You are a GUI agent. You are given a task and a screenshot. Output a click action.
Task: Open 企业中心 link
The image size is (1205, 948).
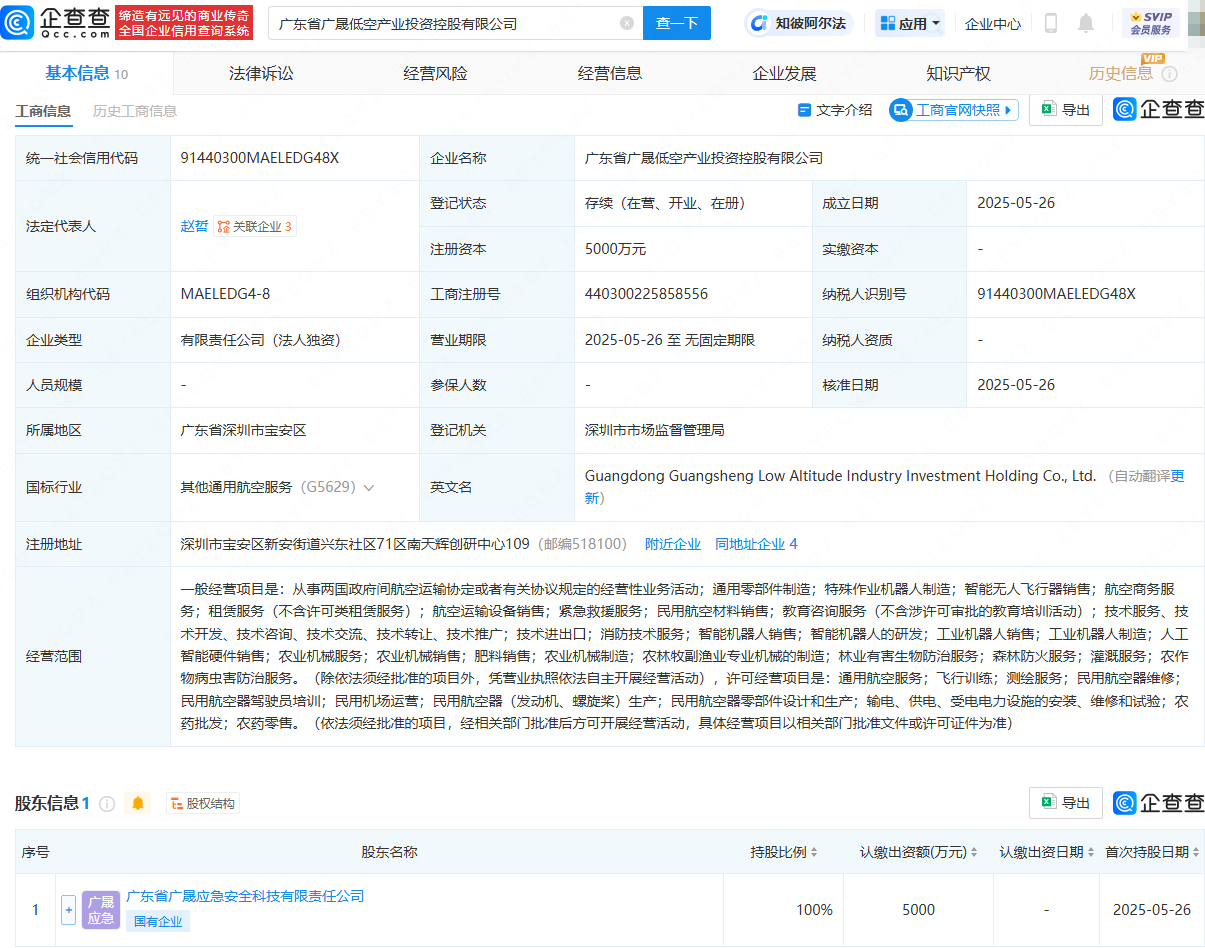tap(993, 23)
